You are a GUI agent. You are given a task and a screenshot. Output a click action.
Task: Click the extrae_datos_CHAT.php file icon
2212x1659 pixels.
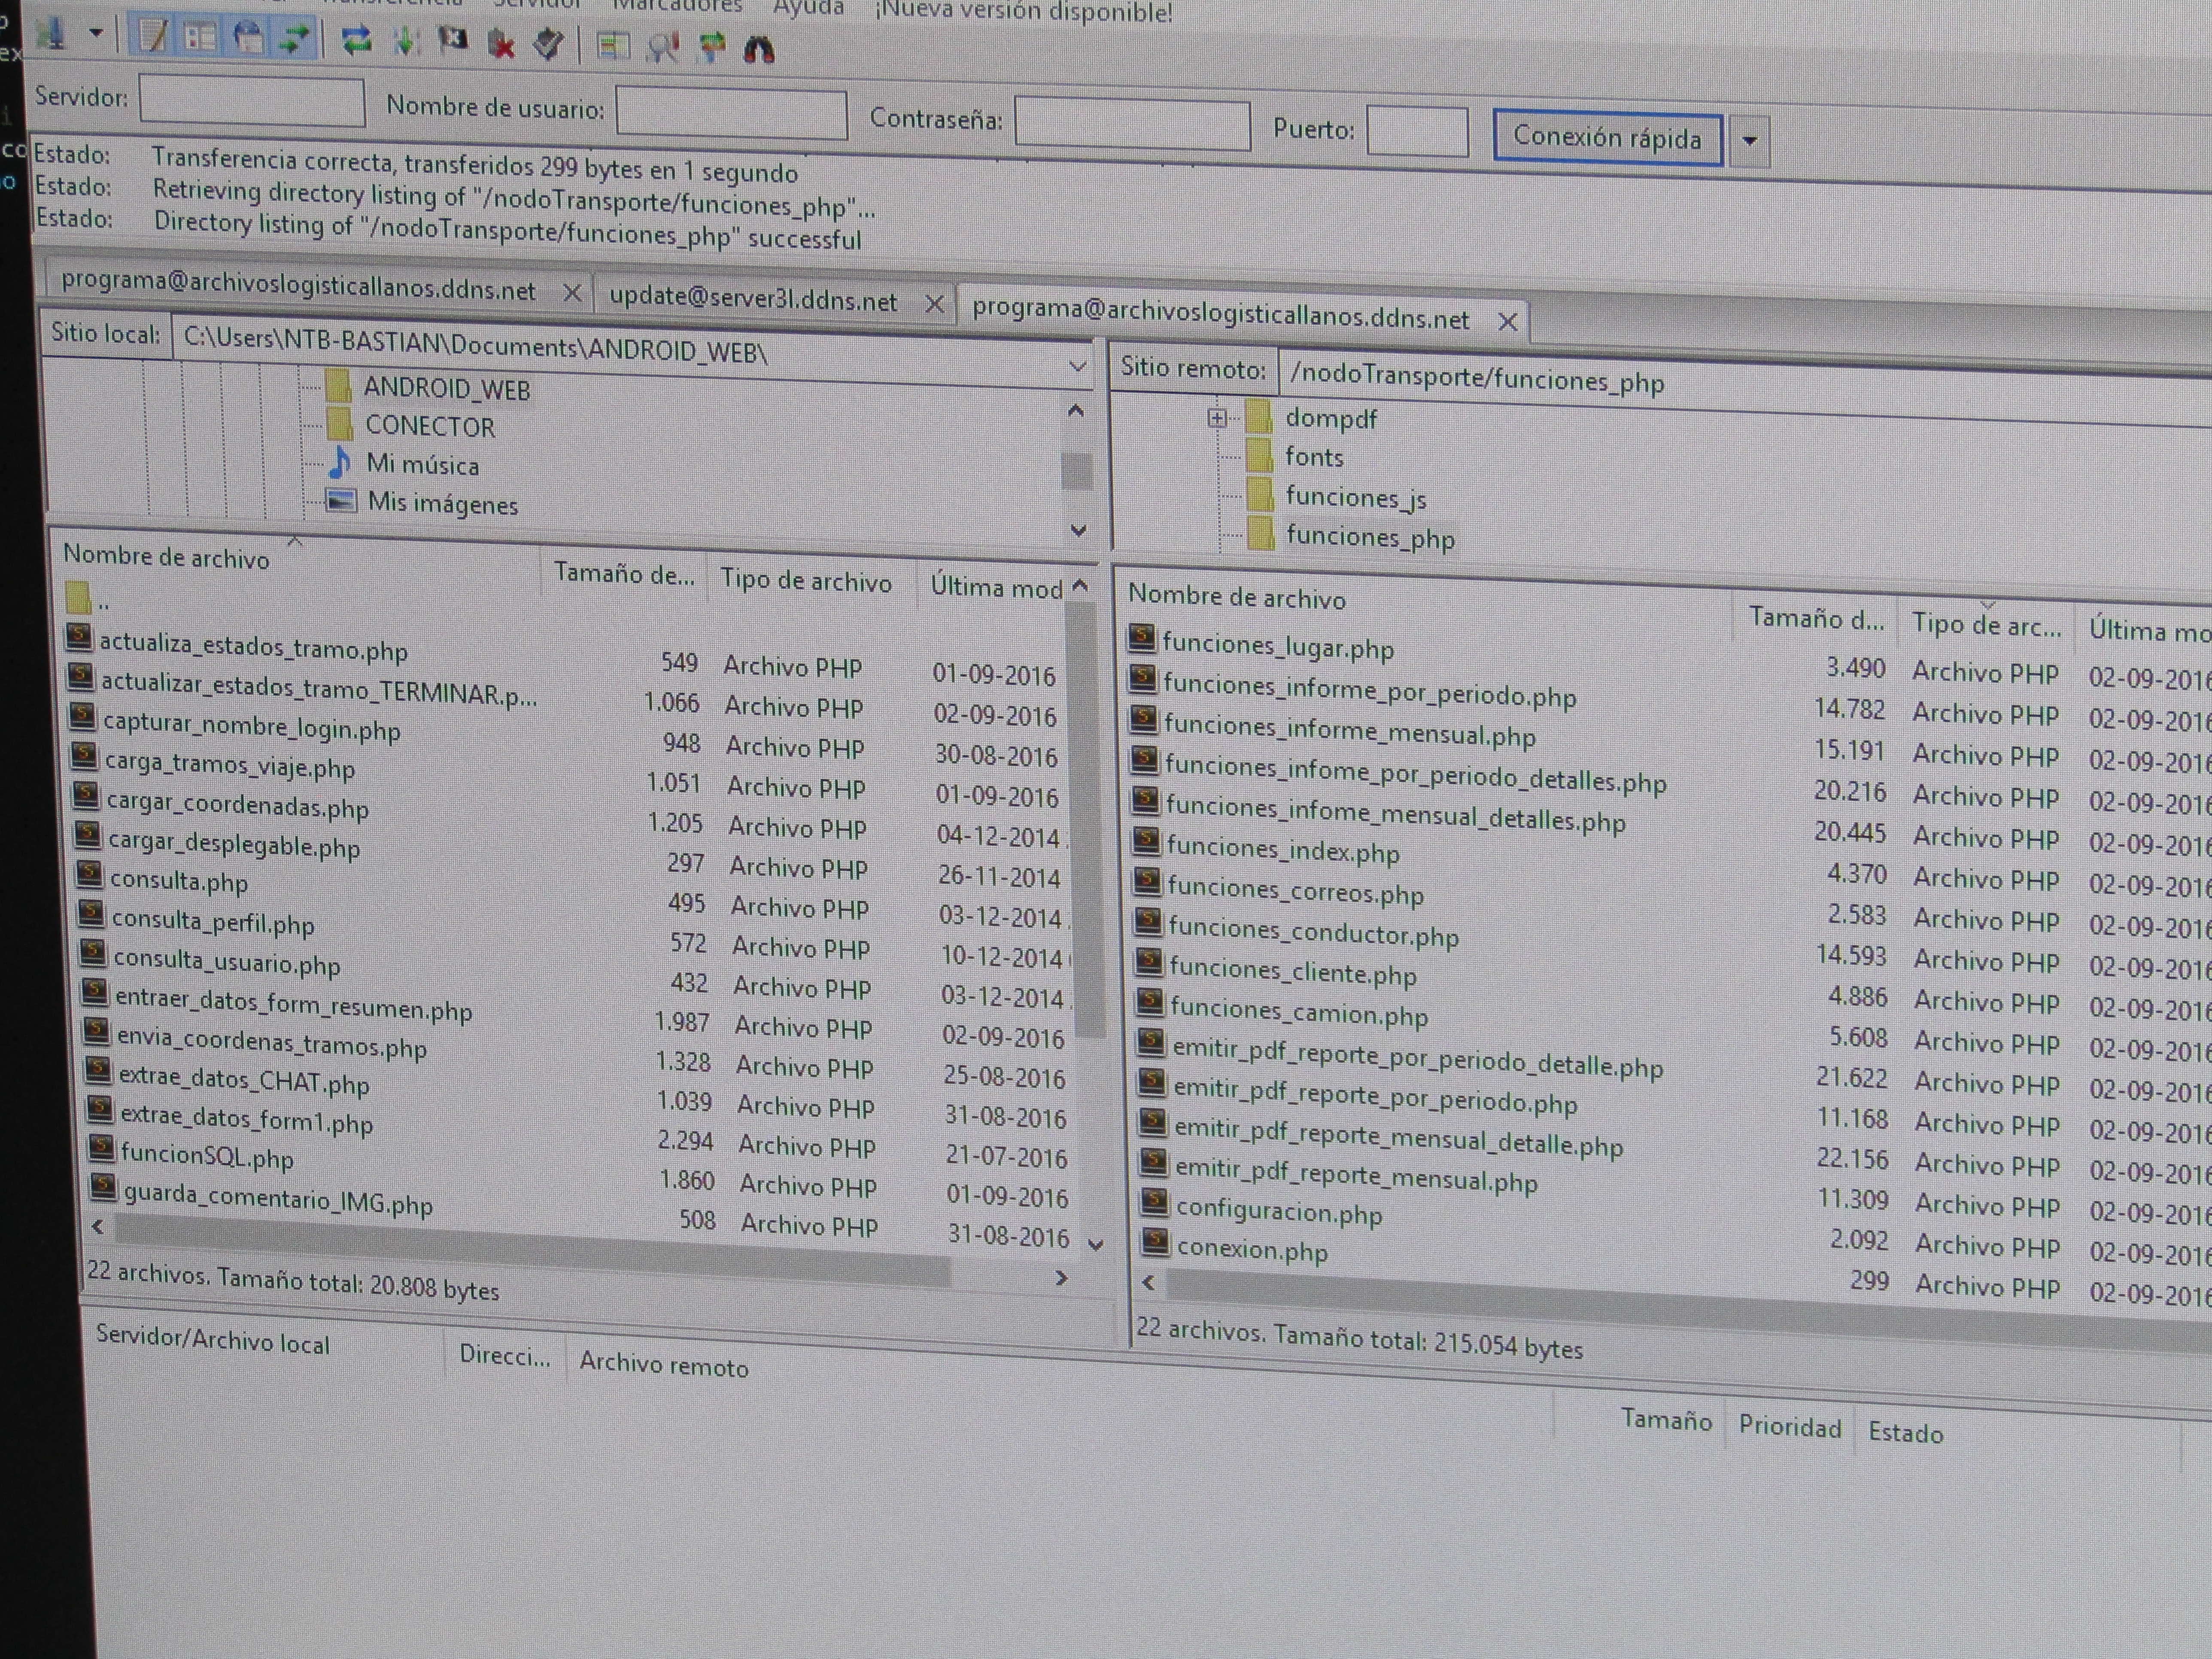click(x=98, y=1070)
